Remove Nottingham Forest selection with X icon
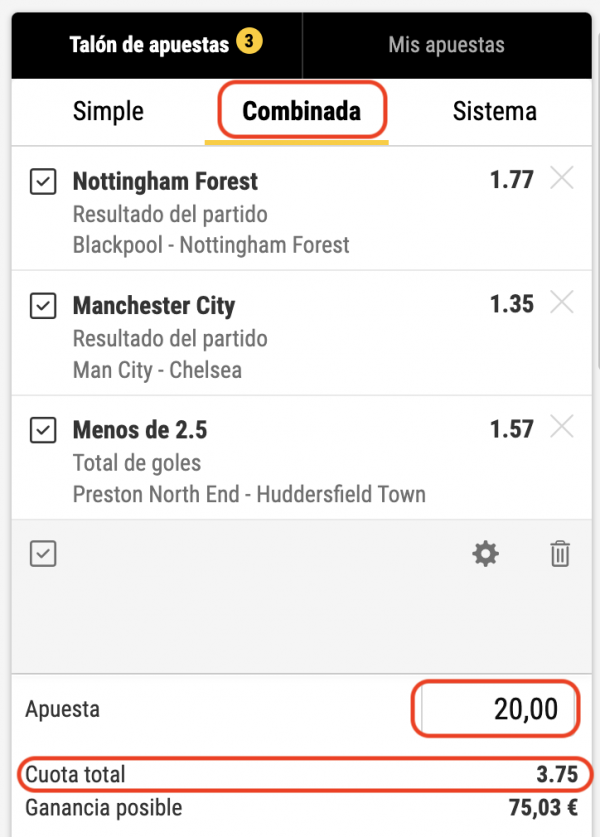The image size is (600, 837). [562, 180]
